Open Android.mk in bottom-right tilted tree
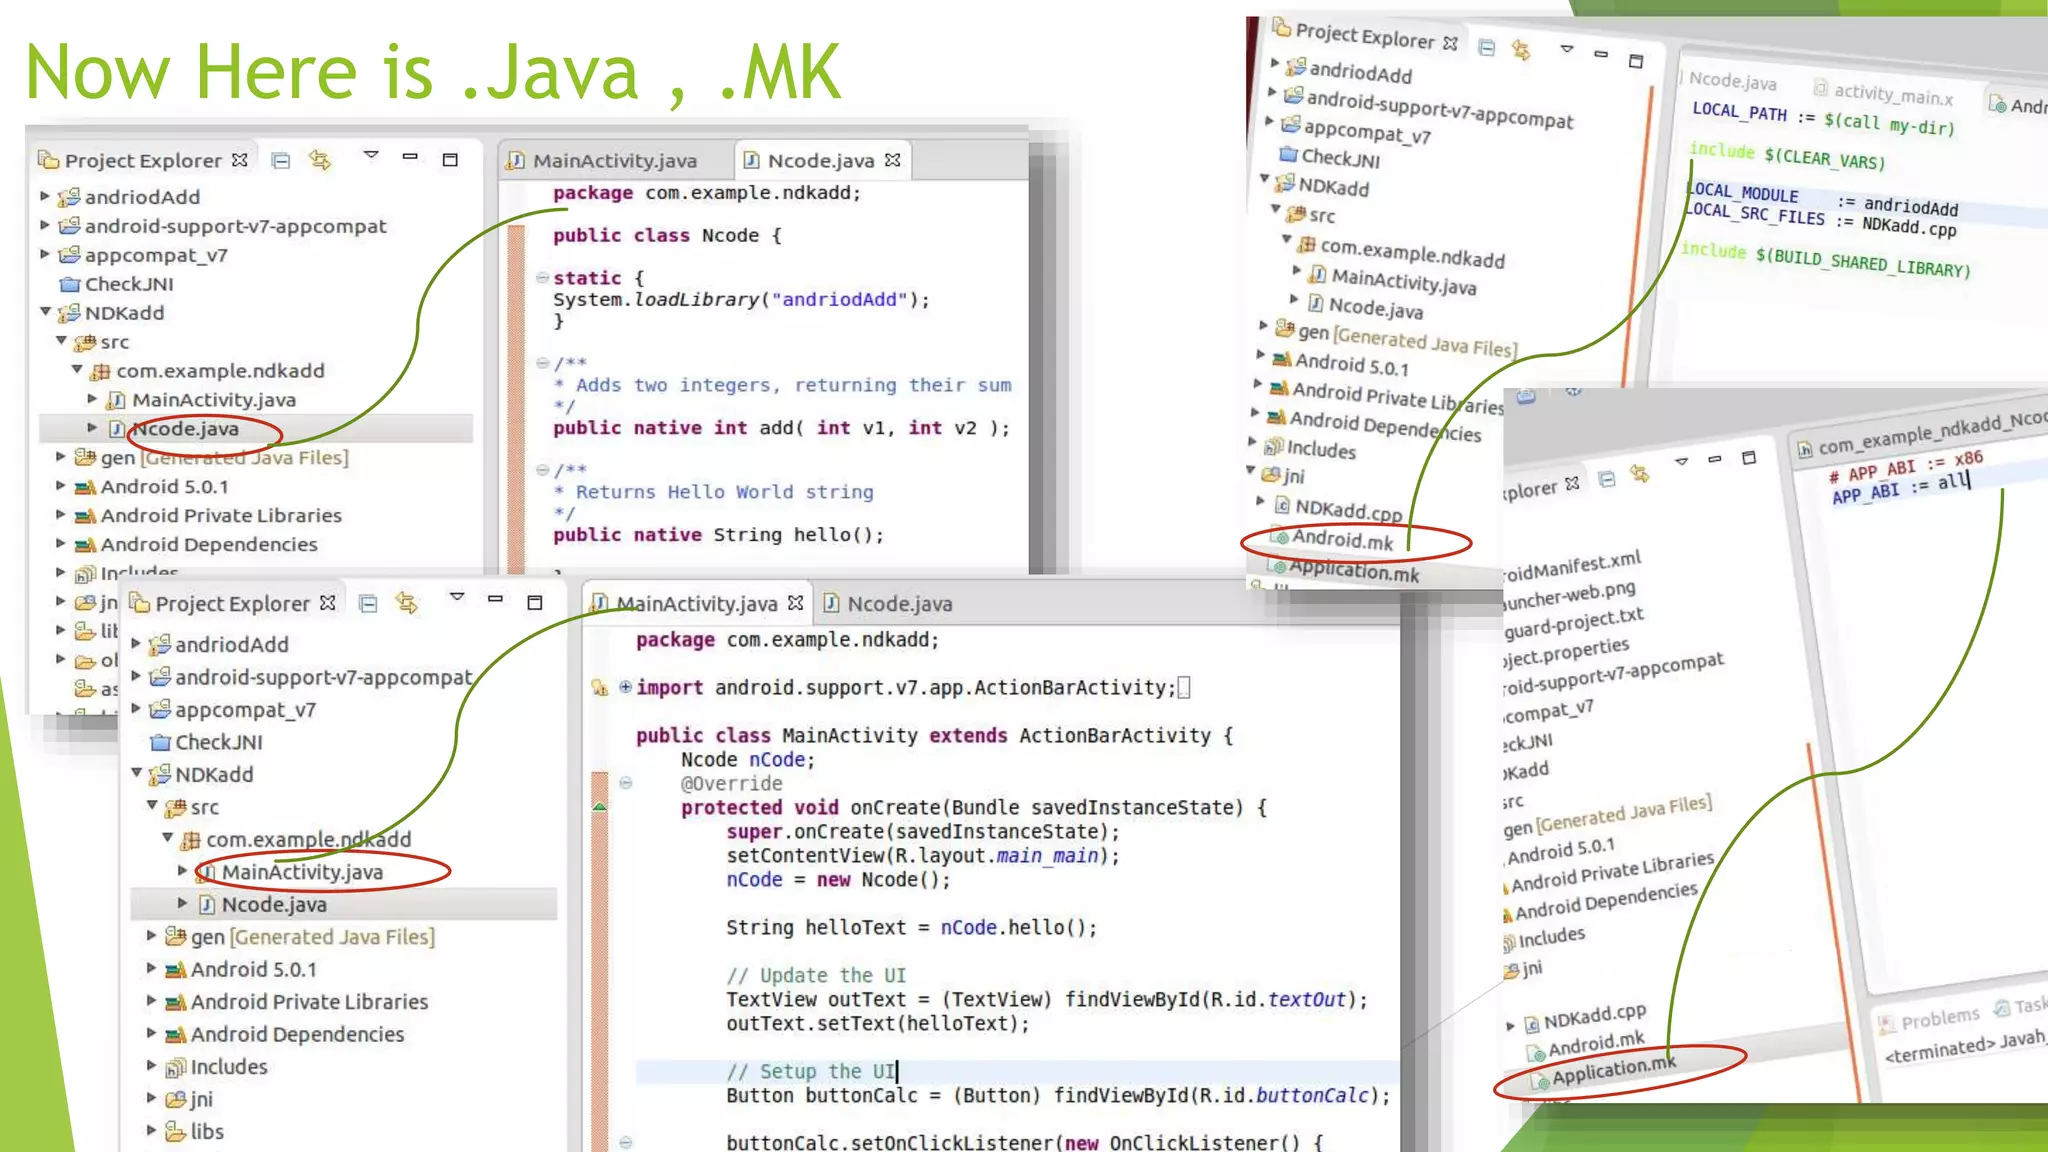2048x1152 pixels. tap(1596, 1043)
